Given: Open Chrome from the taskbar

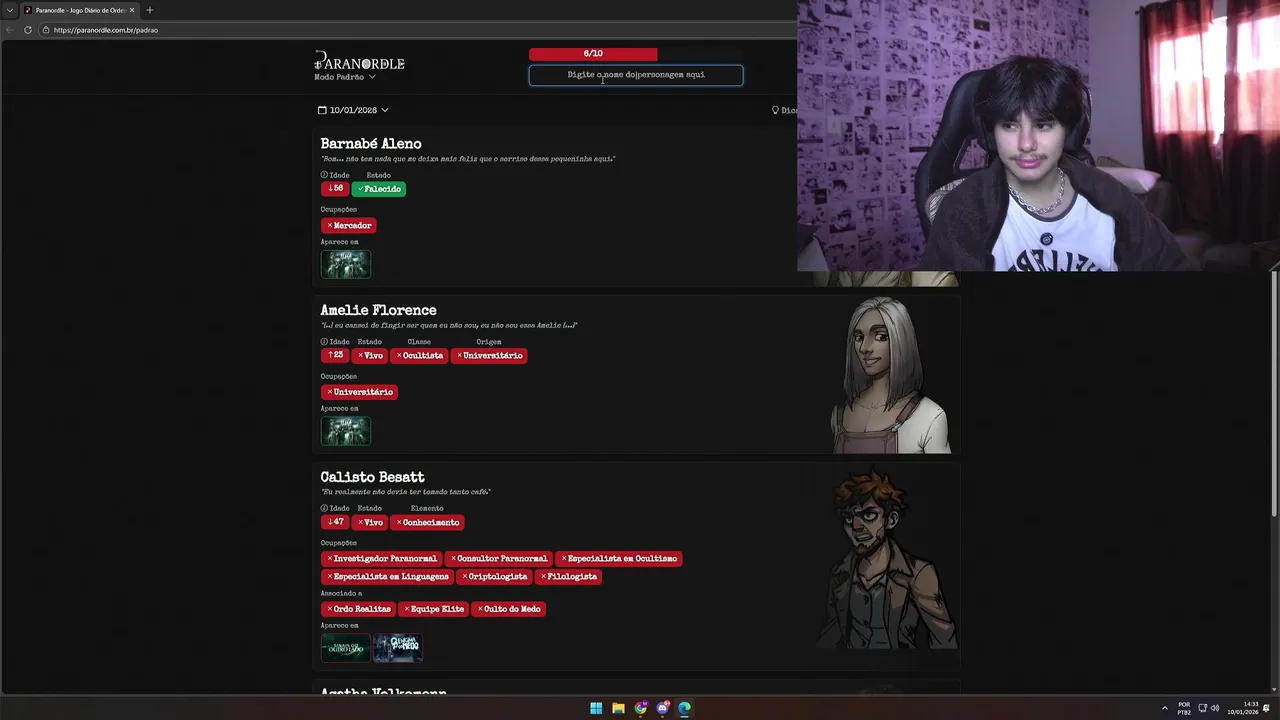Looking at the screenshot, I should [x=640, y=708].
